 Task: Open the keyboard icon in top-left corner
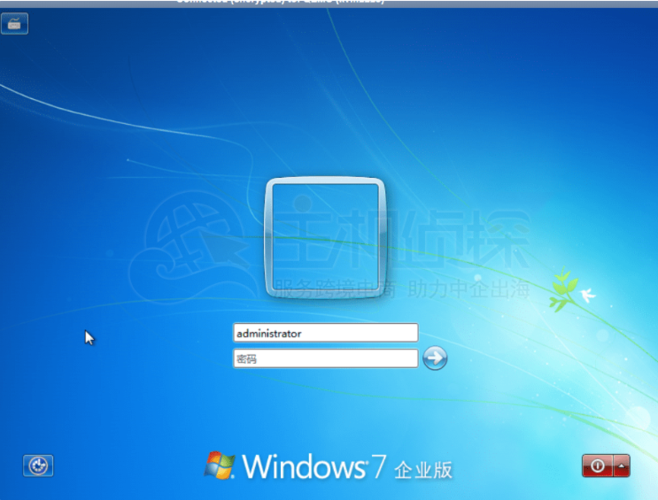coord(15,24)
